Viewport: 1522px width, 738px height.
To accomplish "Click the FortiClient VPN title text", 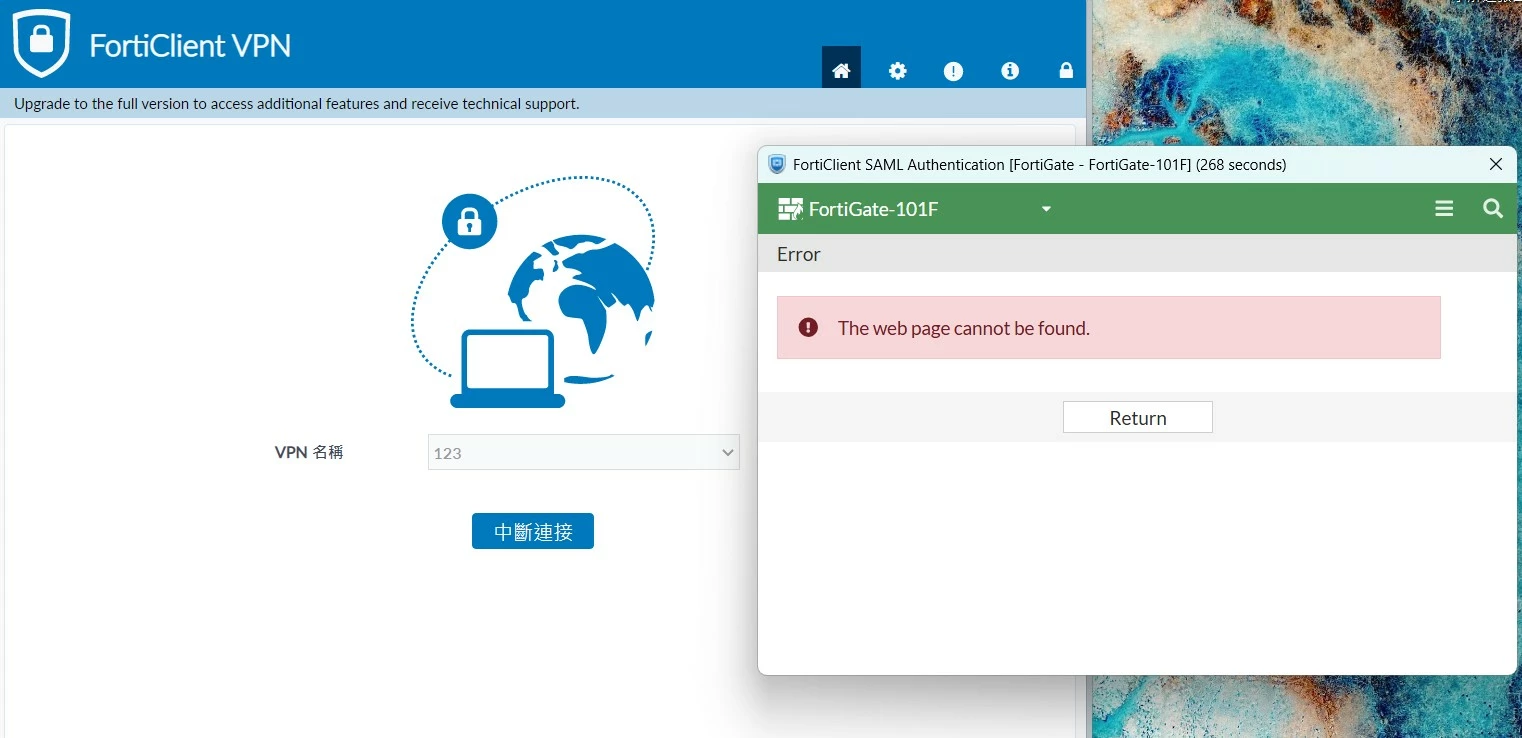I will (190, 46).
